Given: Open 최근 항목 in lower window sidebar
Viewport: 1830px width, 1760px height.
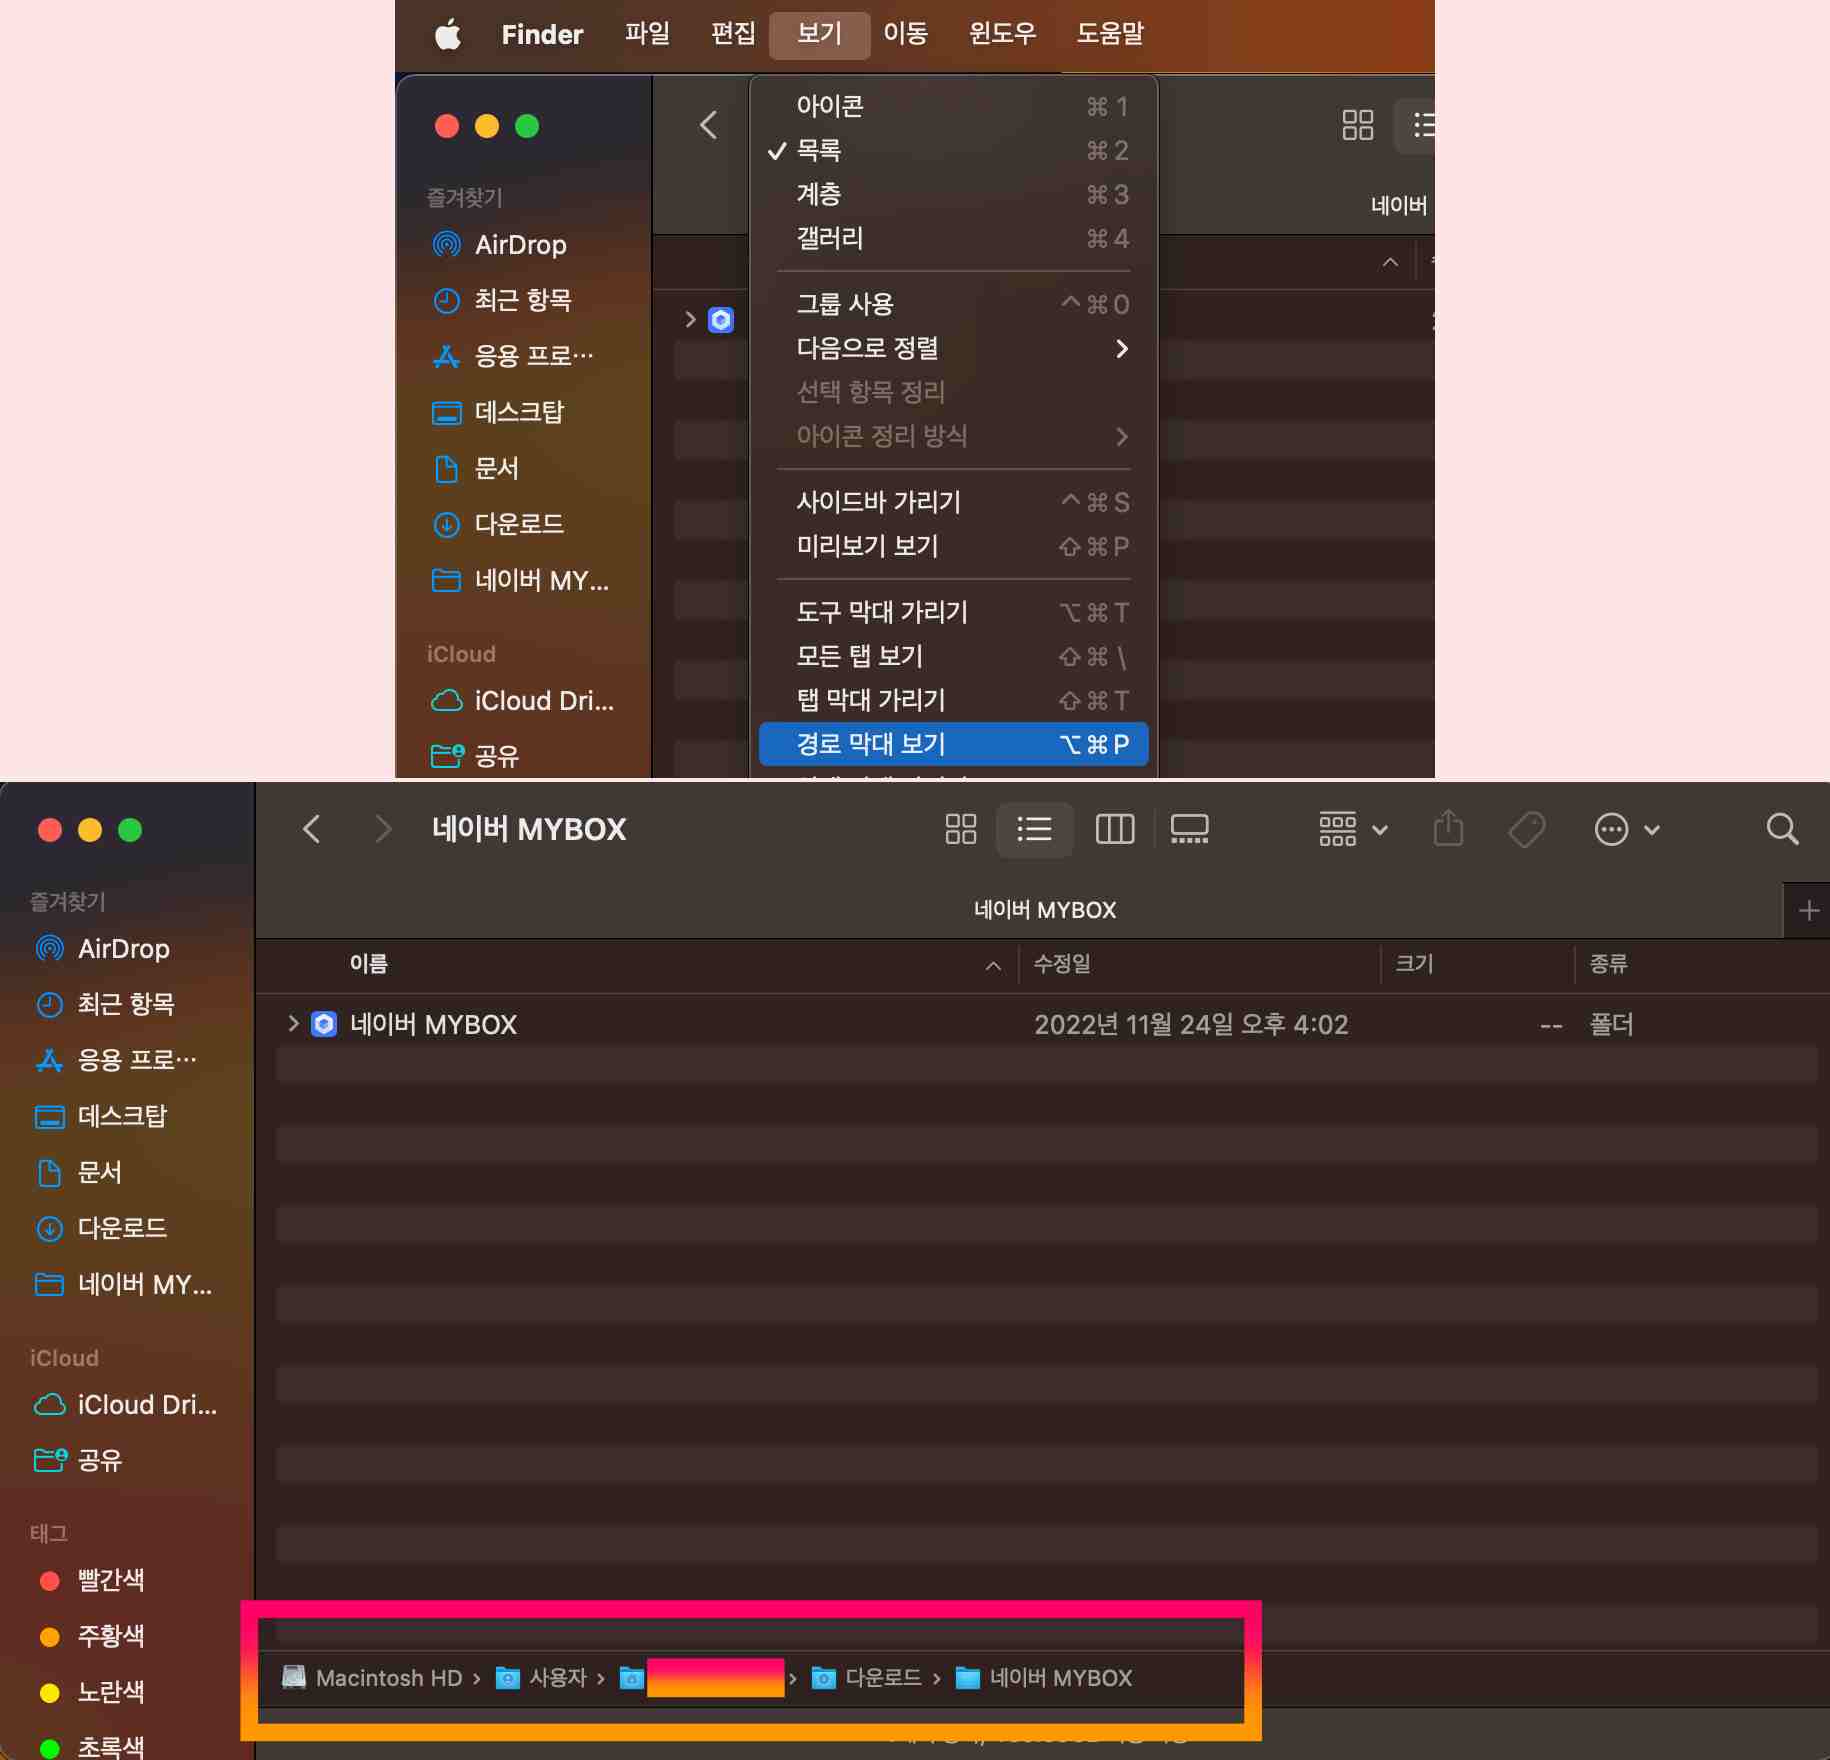Looking at the screenshot, I should (x=105, y=1004).
